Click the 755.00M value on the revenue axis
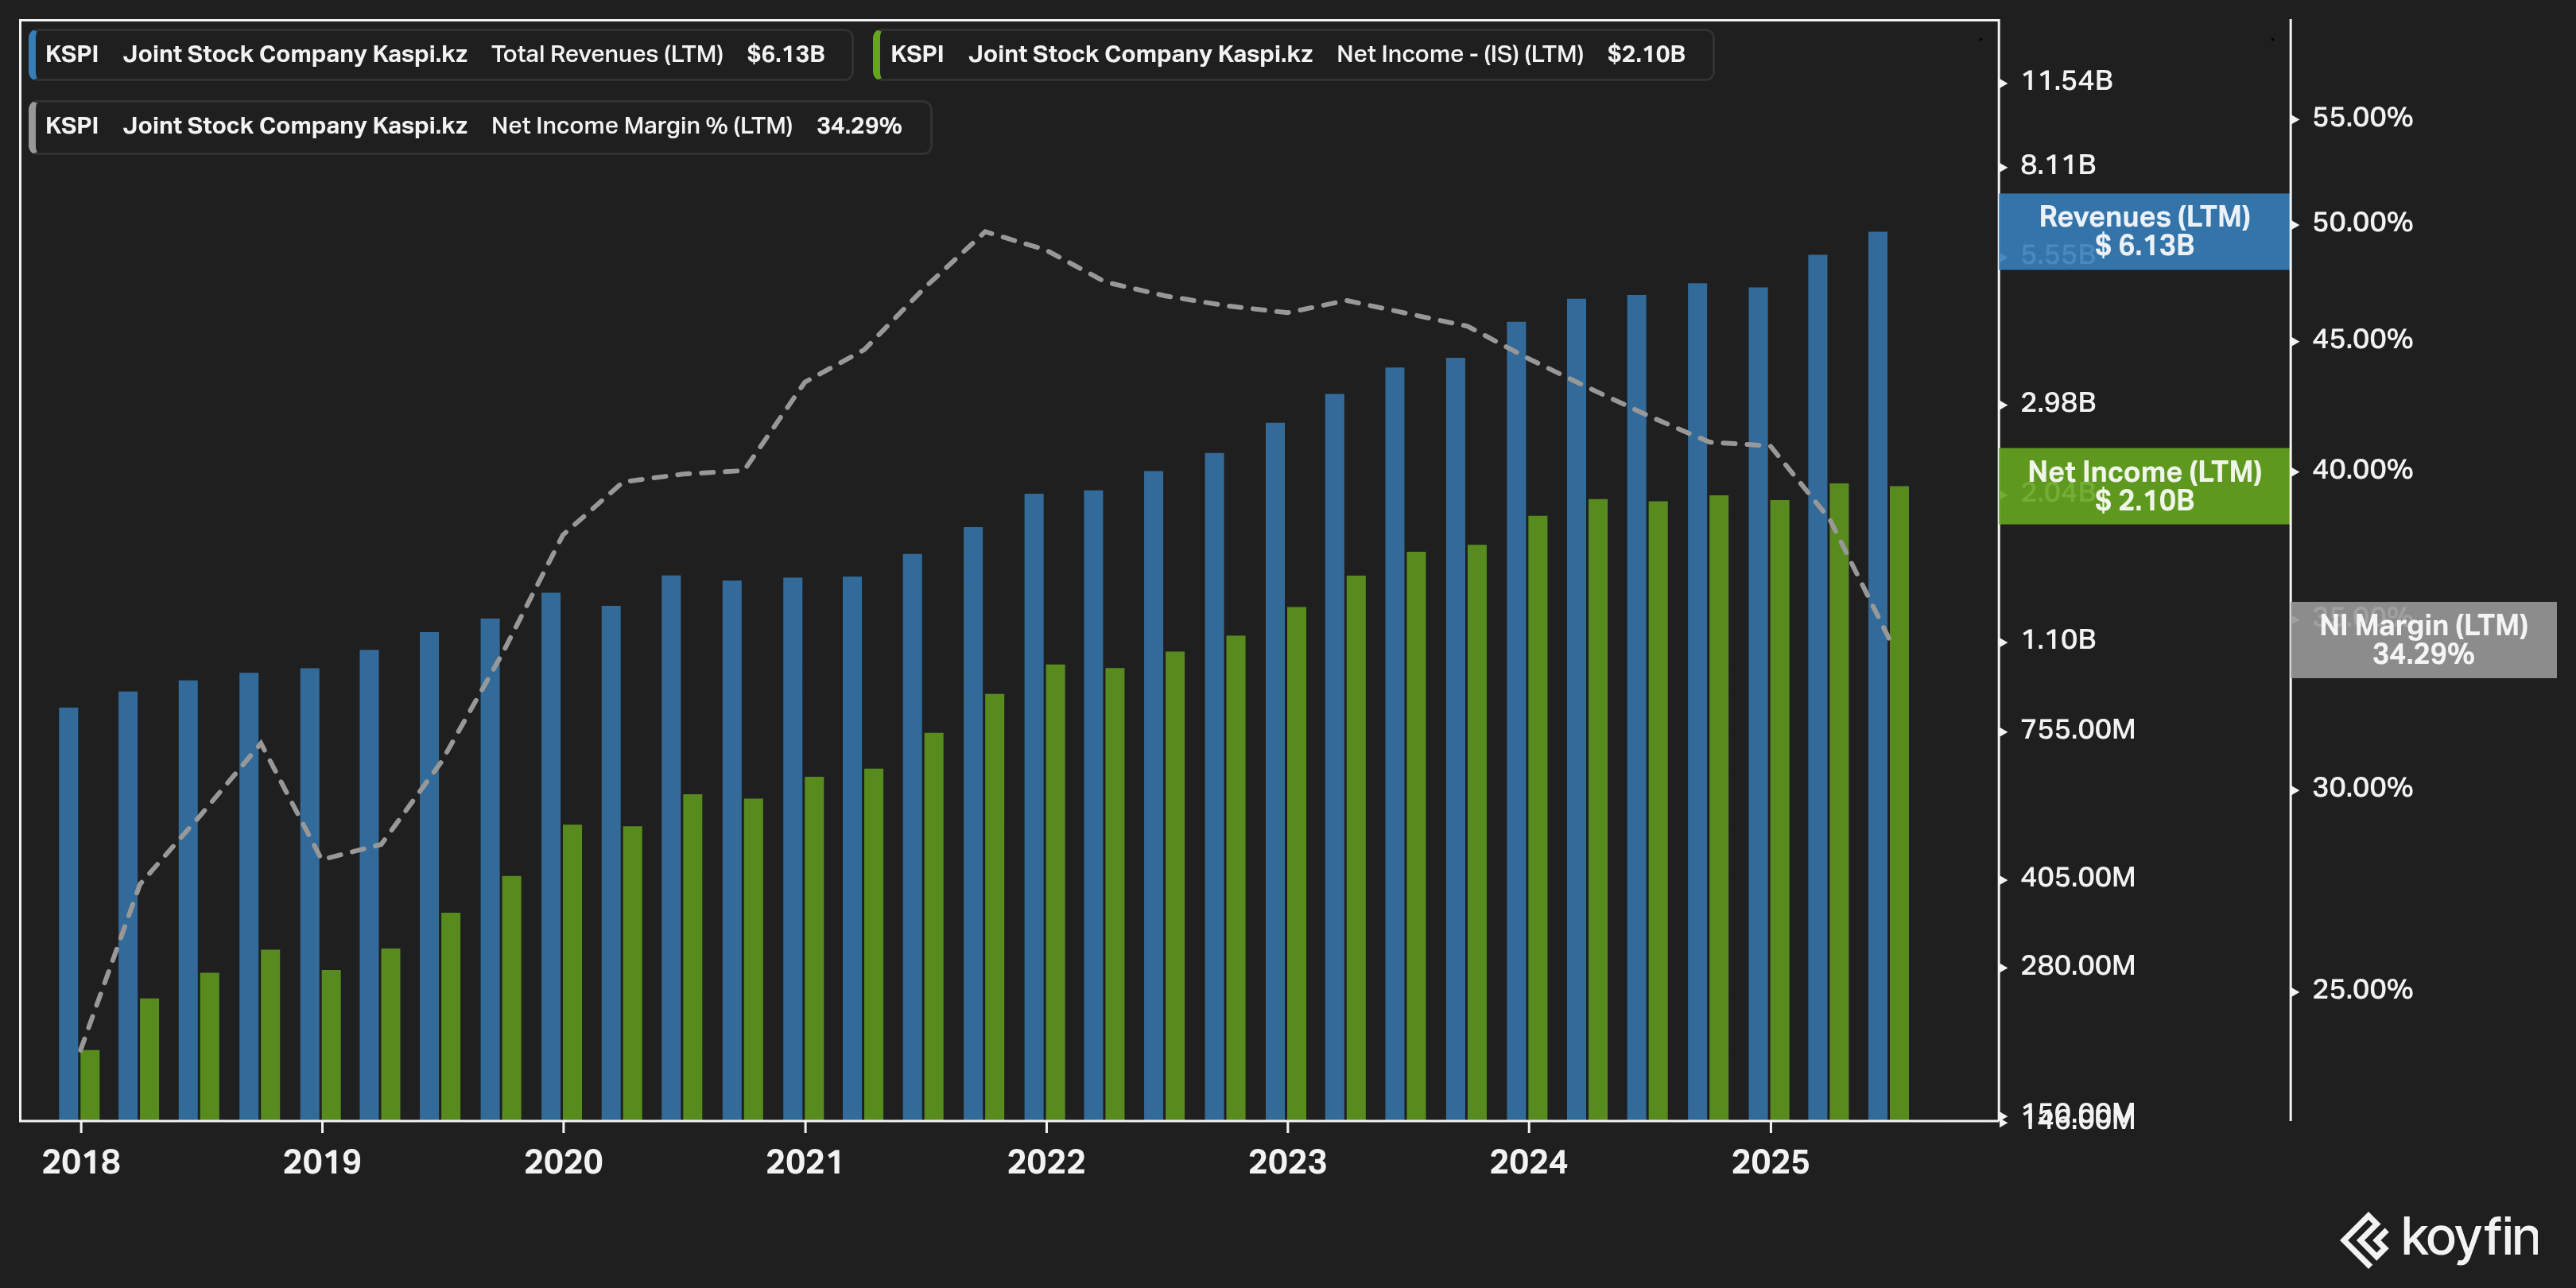This screenshot has height=1288, width=2576. point(2077,730)
